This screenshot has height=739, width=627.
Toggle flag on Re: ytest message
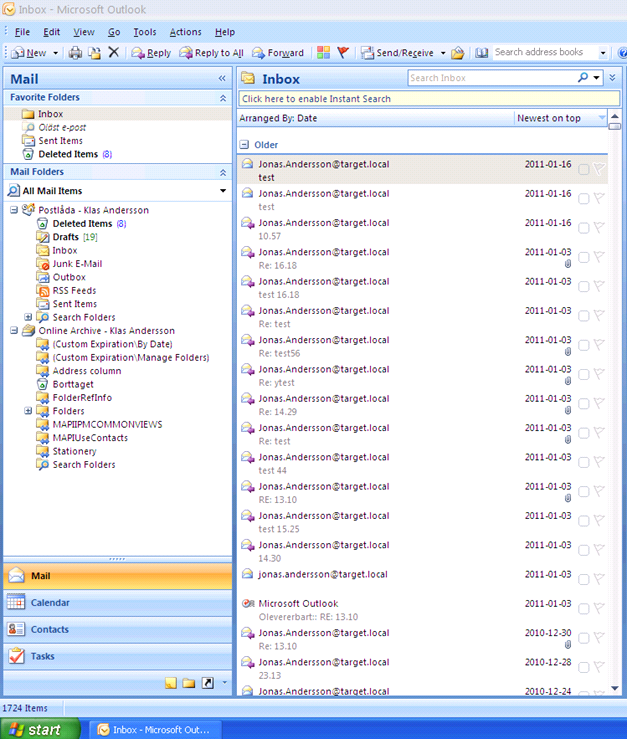599,374
